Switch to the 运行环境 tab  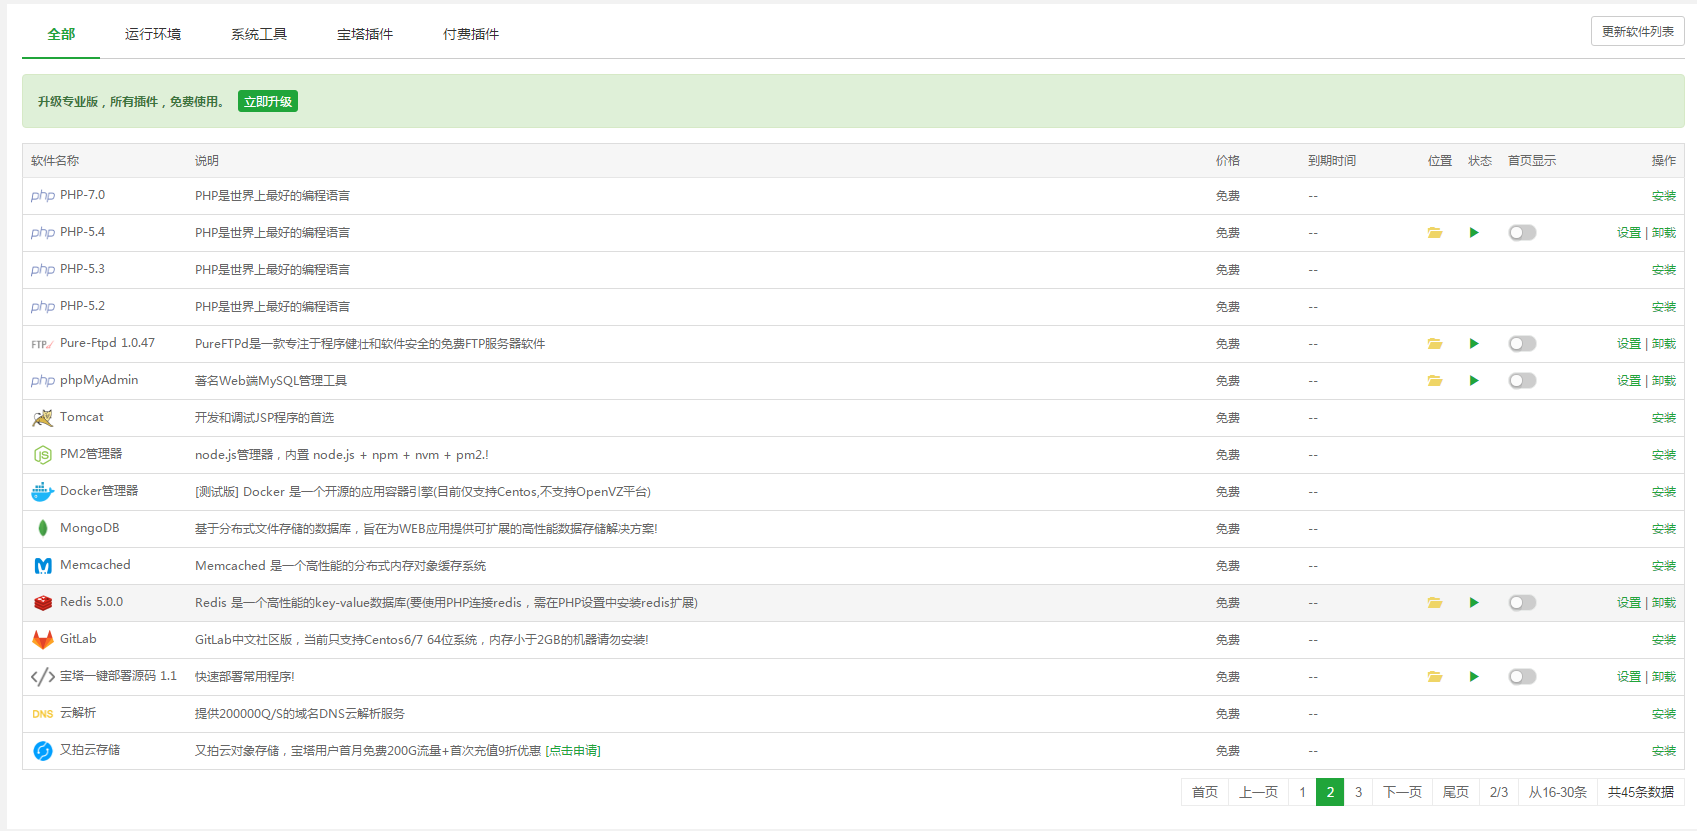pos(153,34)
